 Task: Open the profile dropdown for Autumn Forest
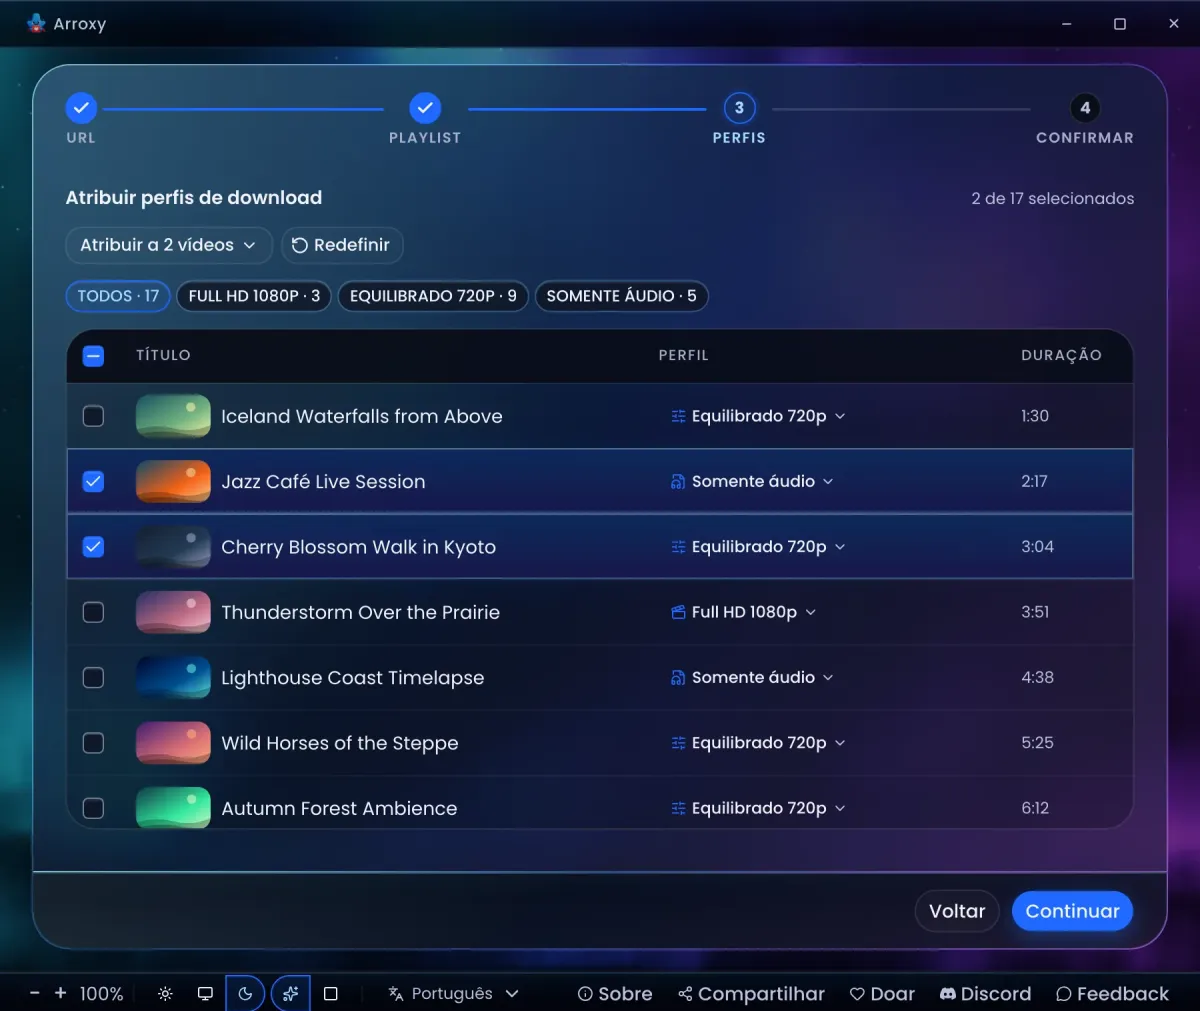click(x=759, y=808)
